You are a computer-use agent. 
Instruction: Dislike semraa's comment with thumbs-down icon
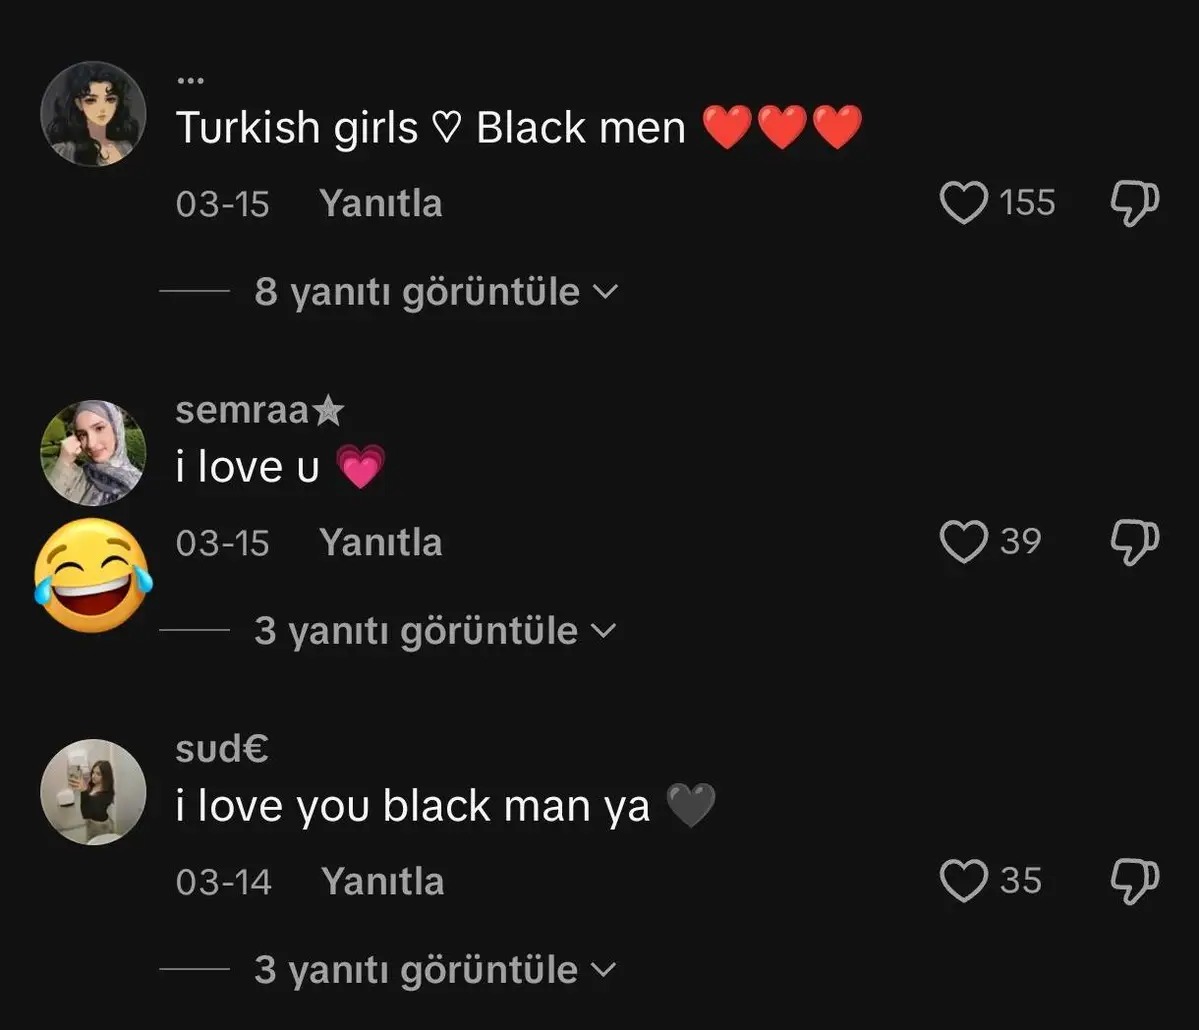(x=1135, y=542)
